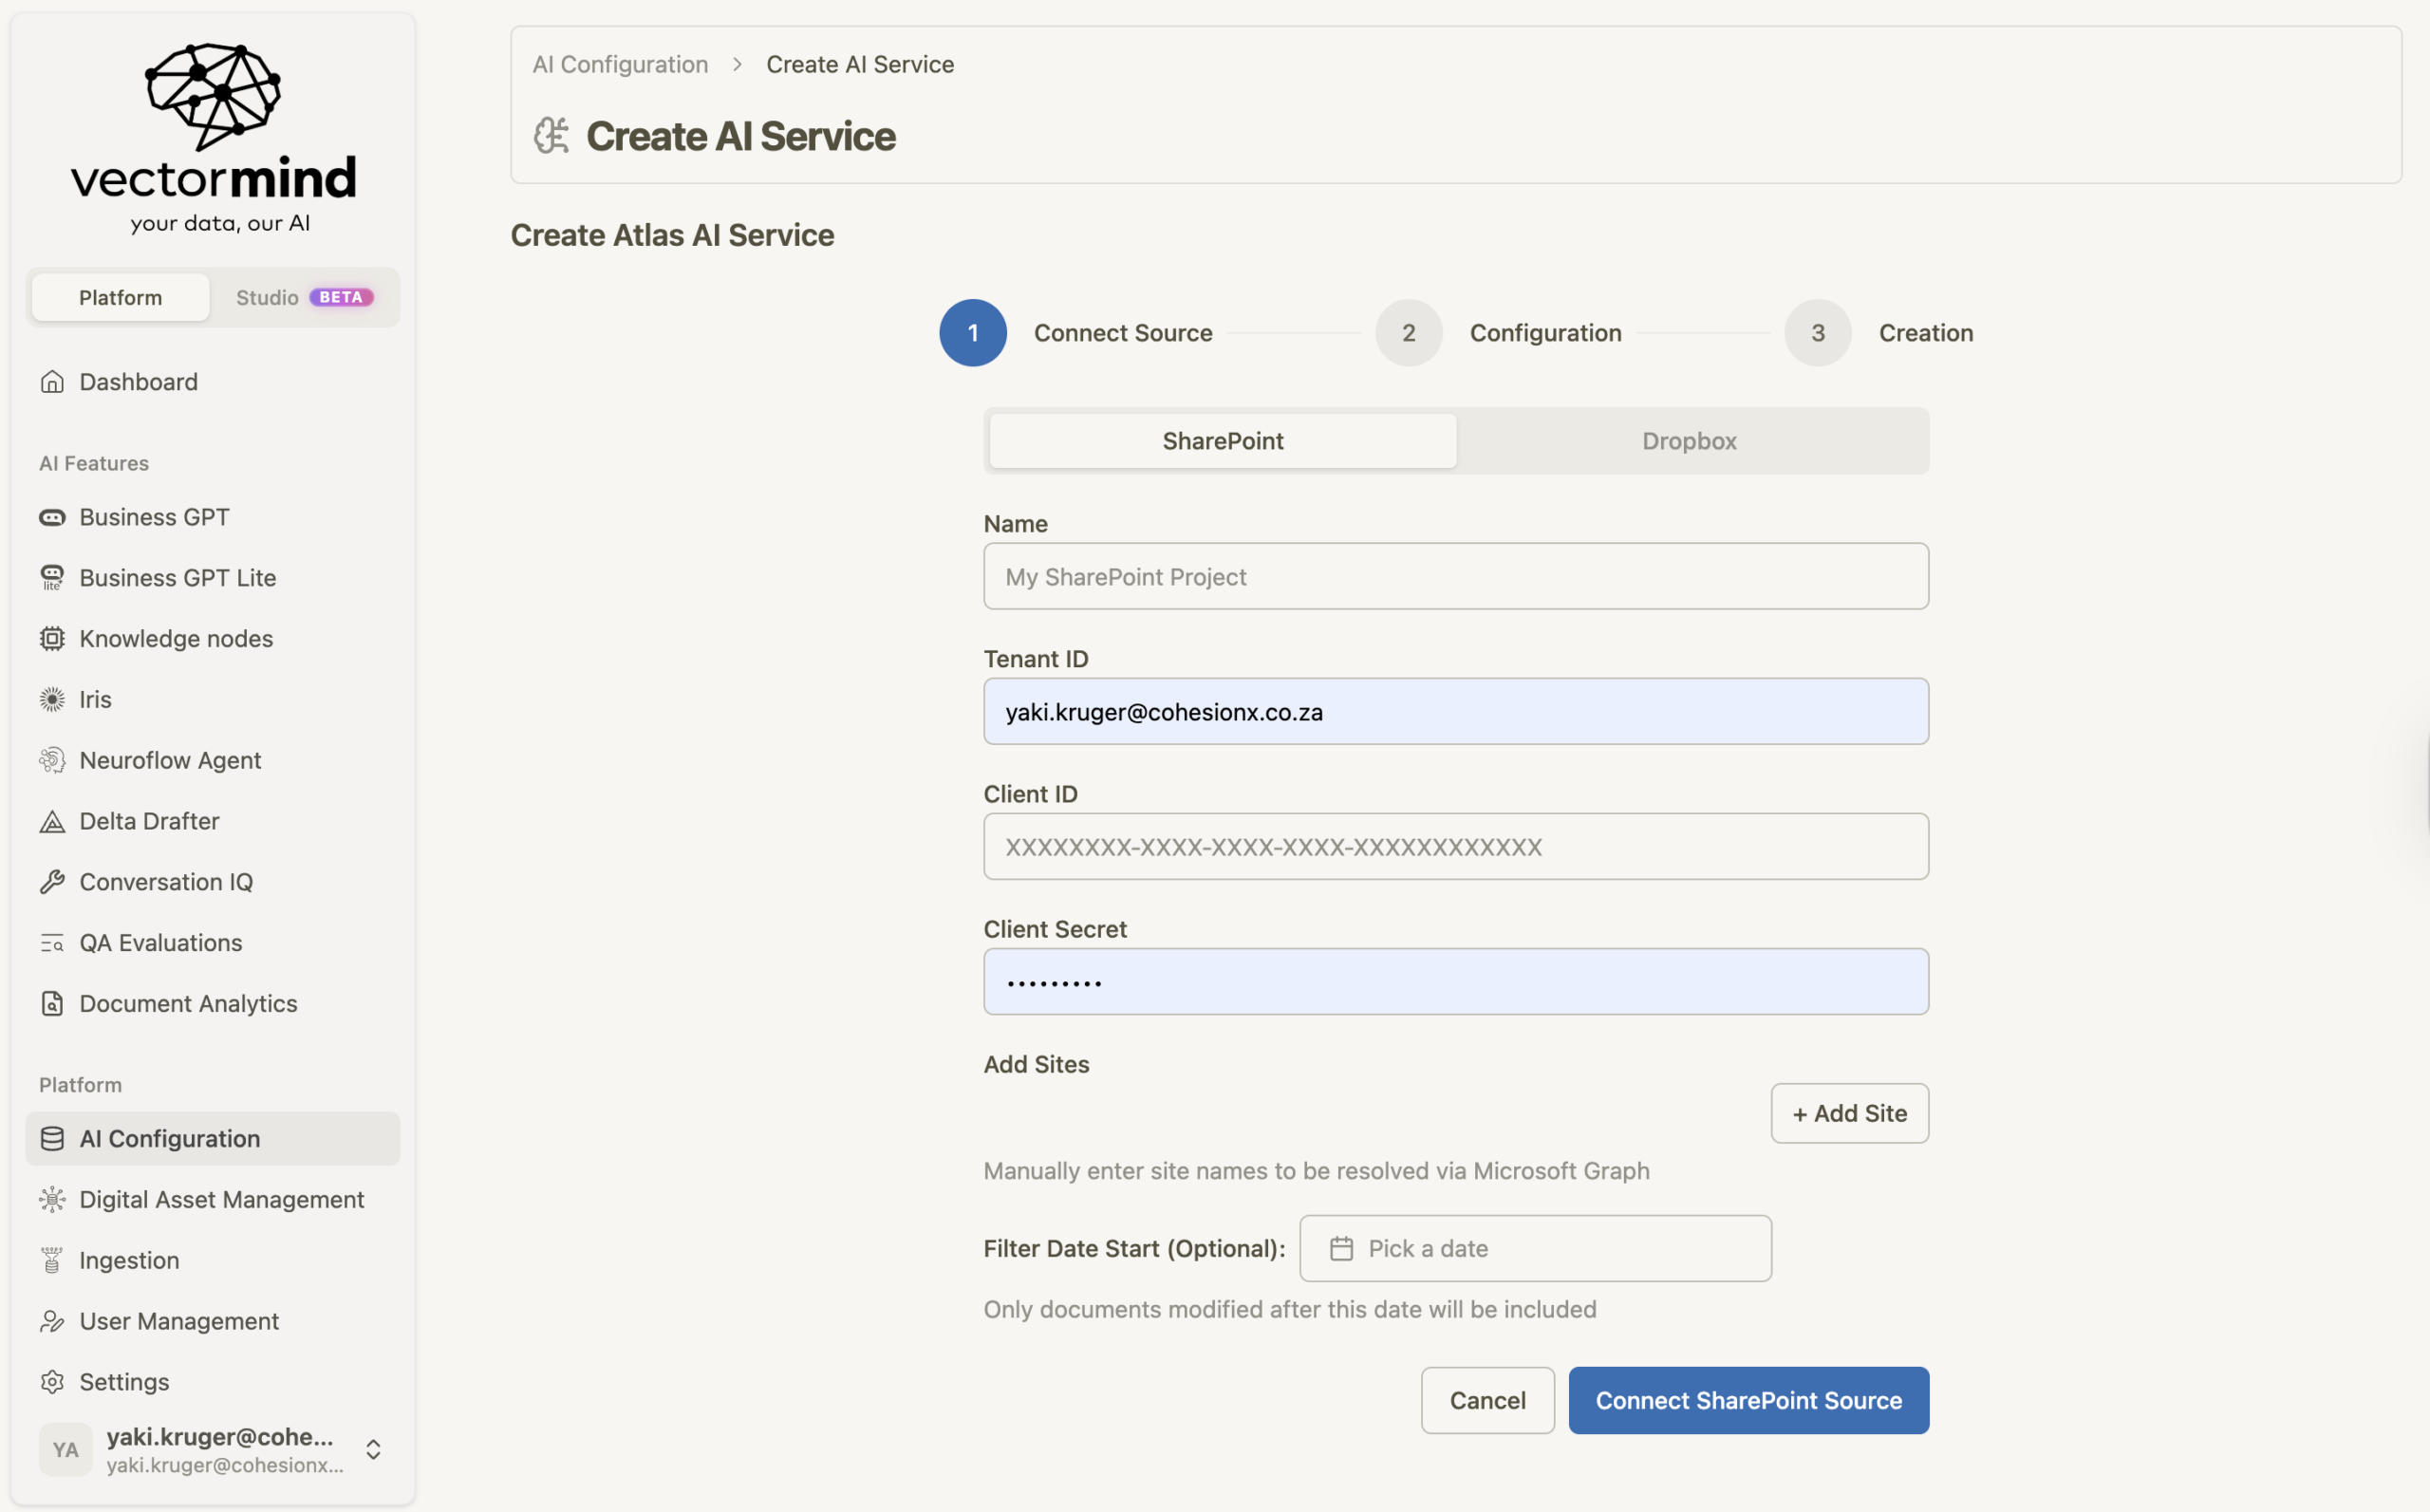Open Document Analytics
2430x1512 pixels.
click(x=213, y=1004)
